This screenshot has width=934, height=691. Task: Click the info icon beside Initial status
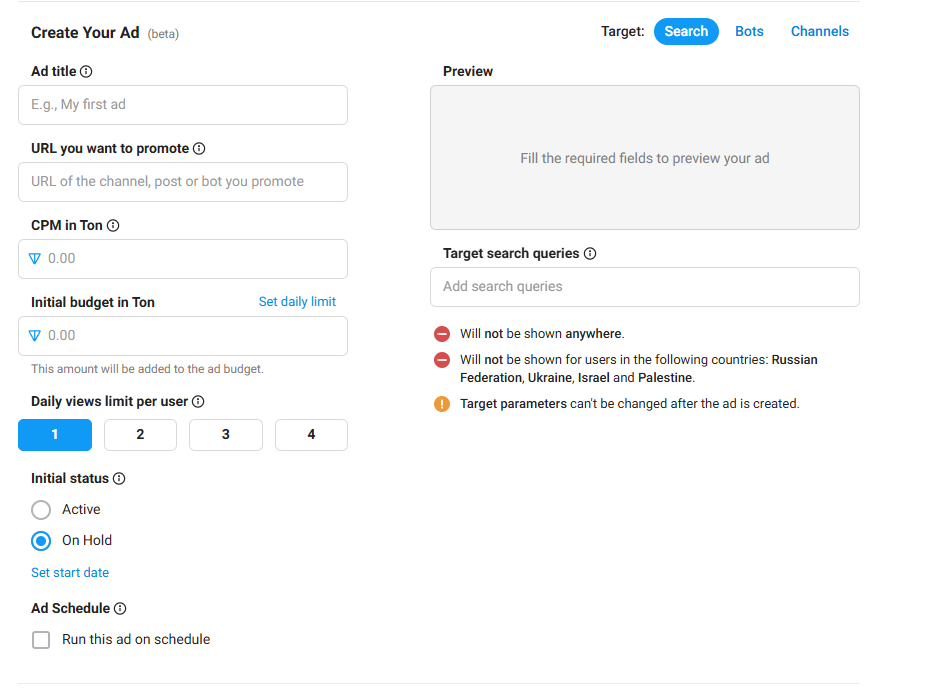point(119,479)
